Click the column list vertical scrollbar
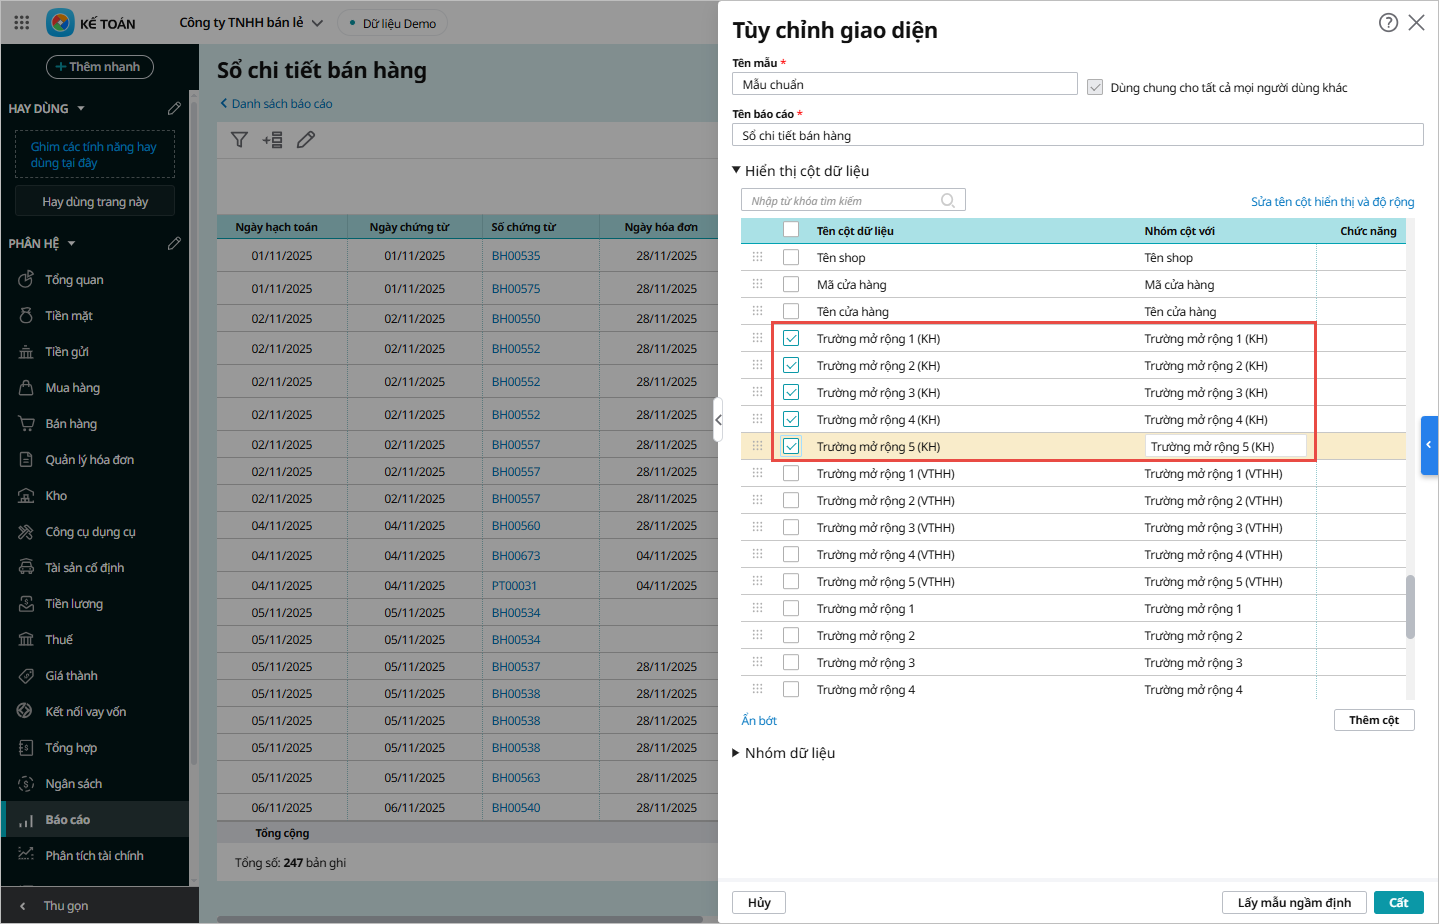Screen dimensions: 1439x924 click(x=1410, y=606)
